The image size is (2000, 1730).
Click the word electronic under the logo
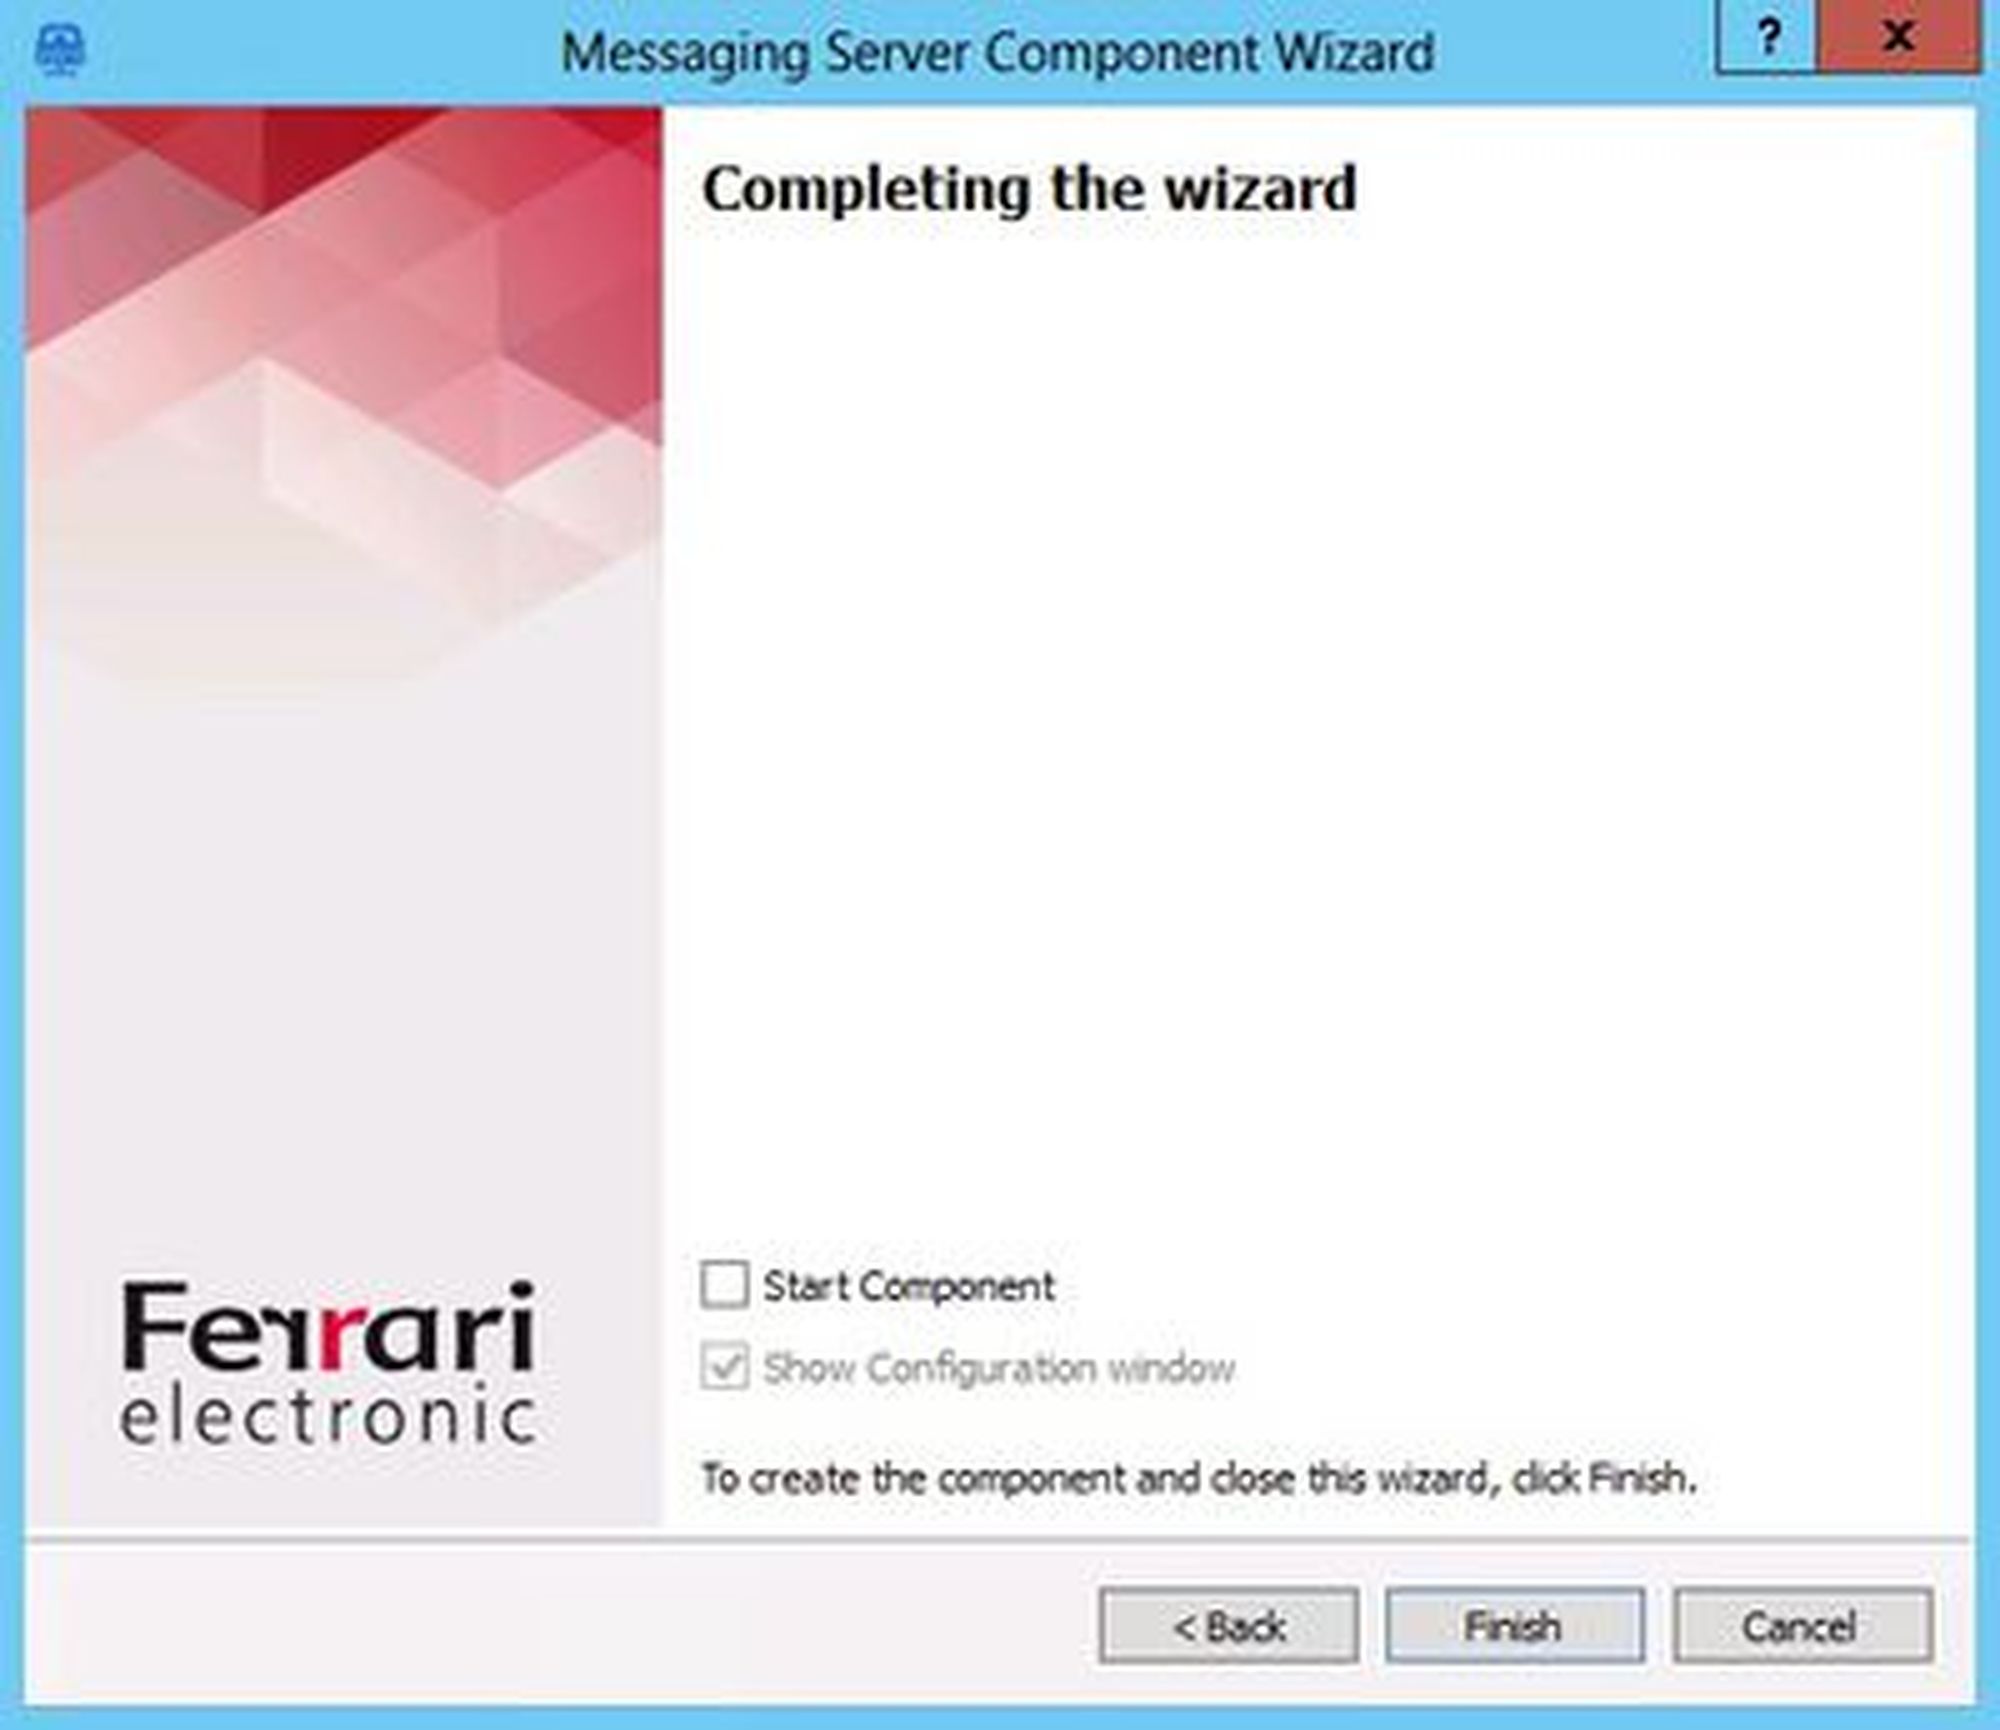tap(329, 1418)
